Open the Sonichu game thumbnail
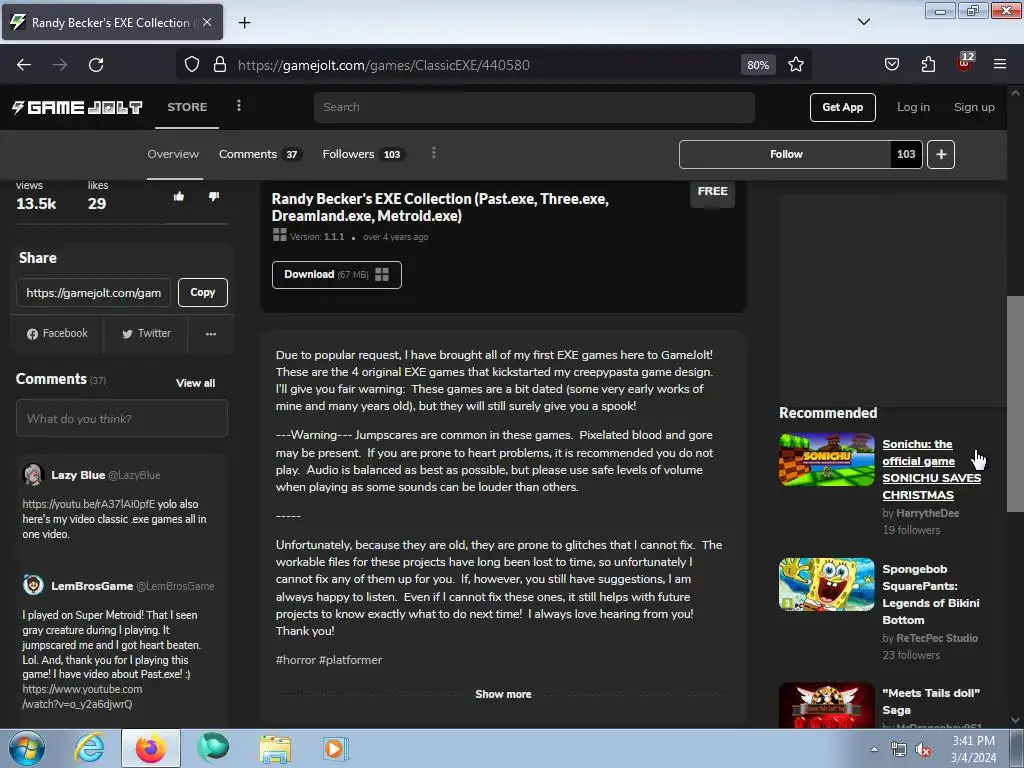This screenshot has width=1024, height=768. [827, 460]
